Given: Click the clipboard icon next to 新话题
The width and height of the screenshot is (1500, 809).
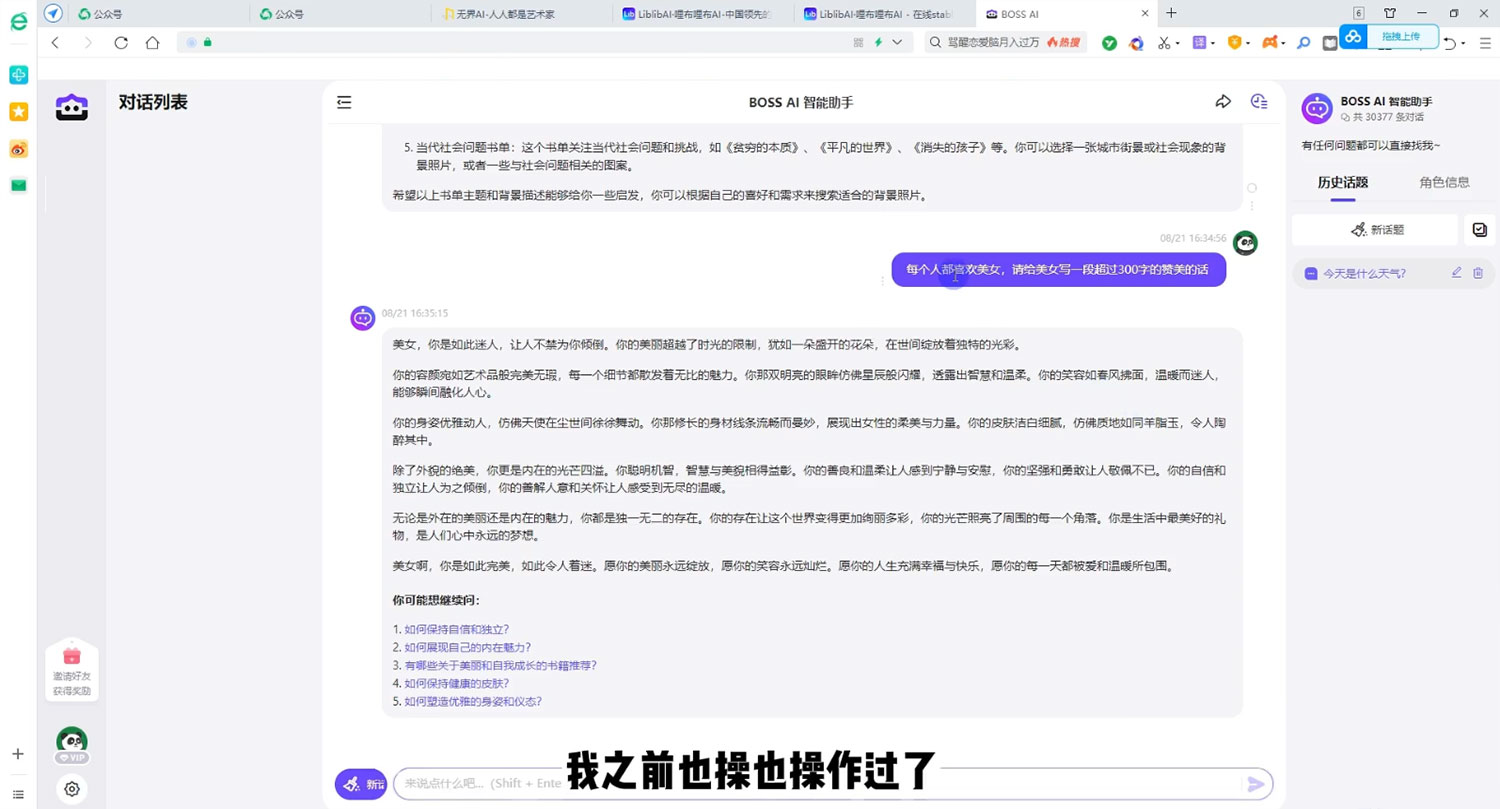Looking at the screenshot, I should tap(1479, 229).
